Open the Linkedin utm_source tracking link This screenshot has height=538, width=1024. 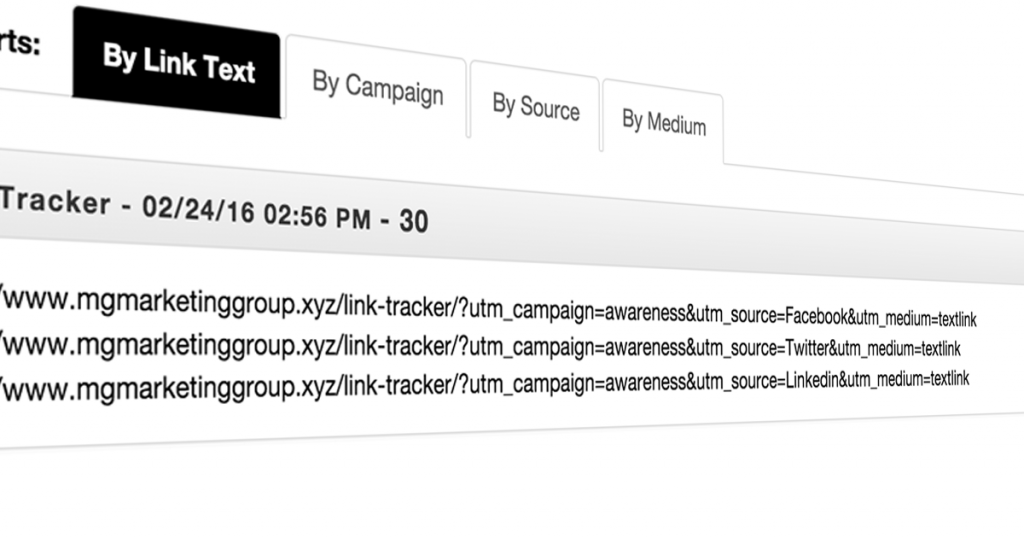click(484, 383)
